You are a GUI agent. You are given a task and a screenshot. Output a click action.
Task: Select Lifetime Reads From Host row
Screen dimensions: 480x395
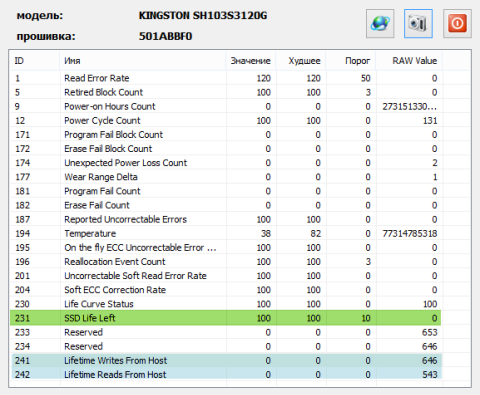226,374
